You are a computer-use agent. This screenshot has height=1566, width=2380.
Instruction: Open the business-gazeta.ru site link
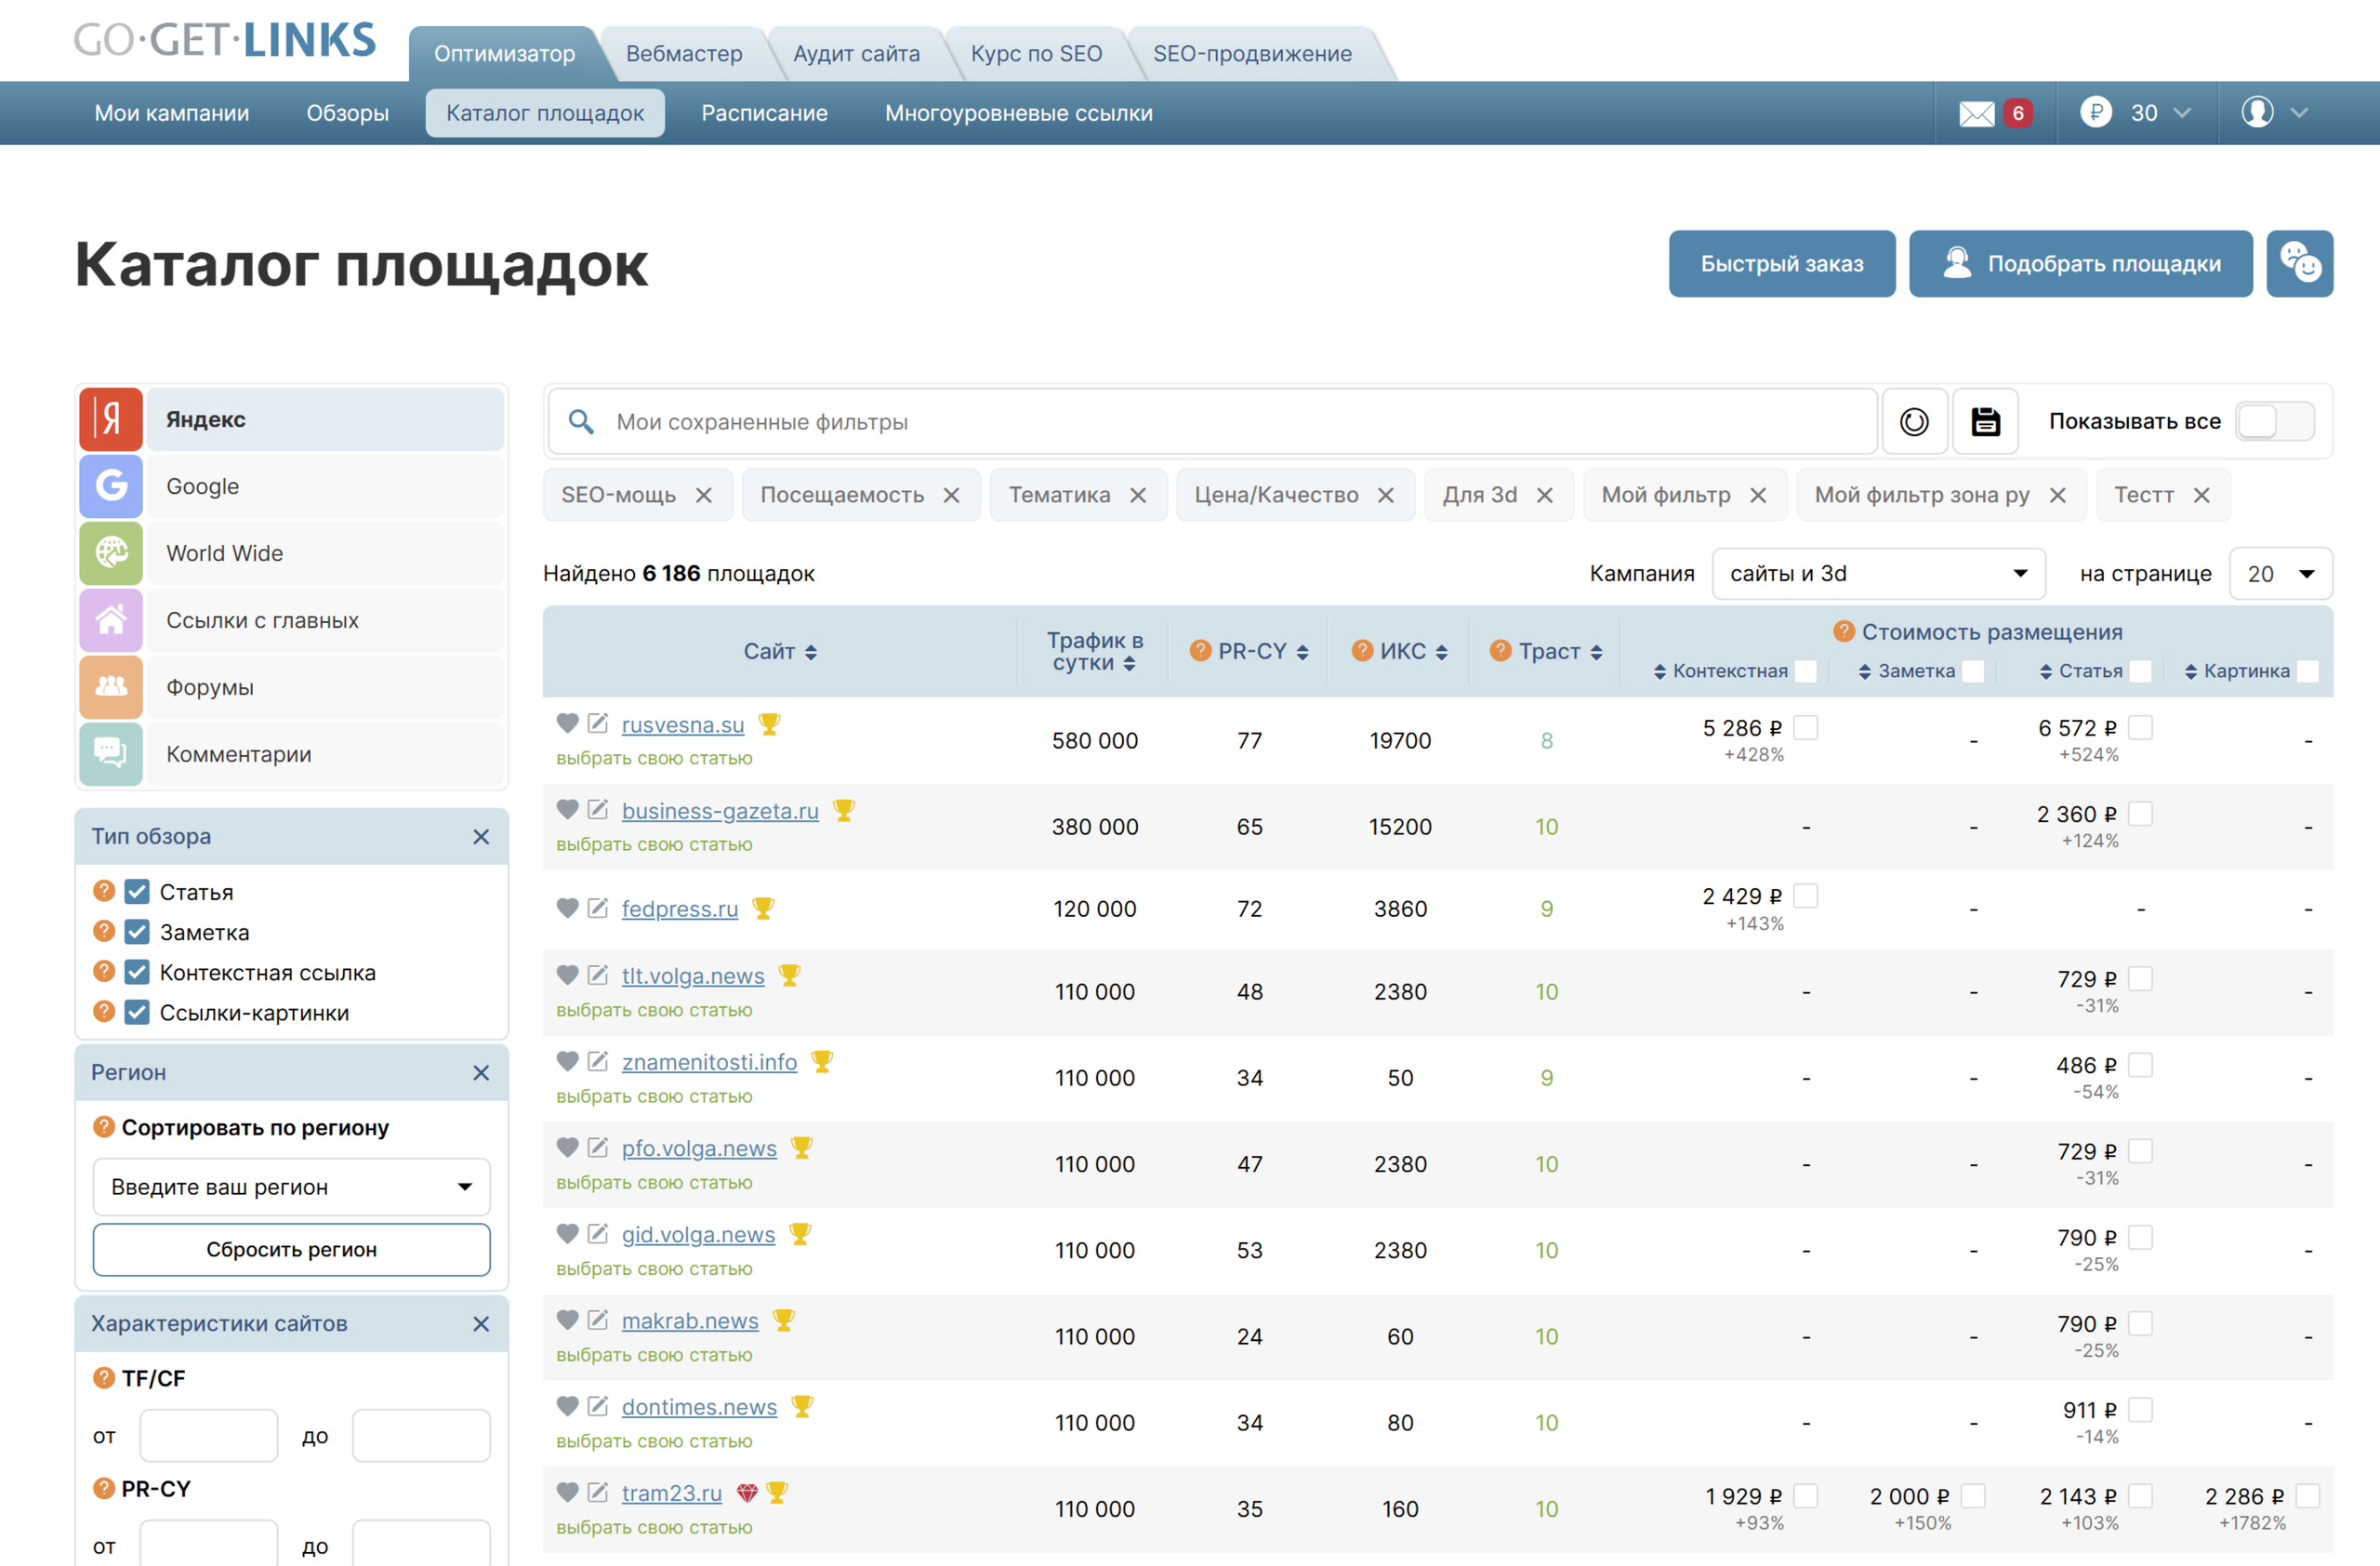pos(719,811)
